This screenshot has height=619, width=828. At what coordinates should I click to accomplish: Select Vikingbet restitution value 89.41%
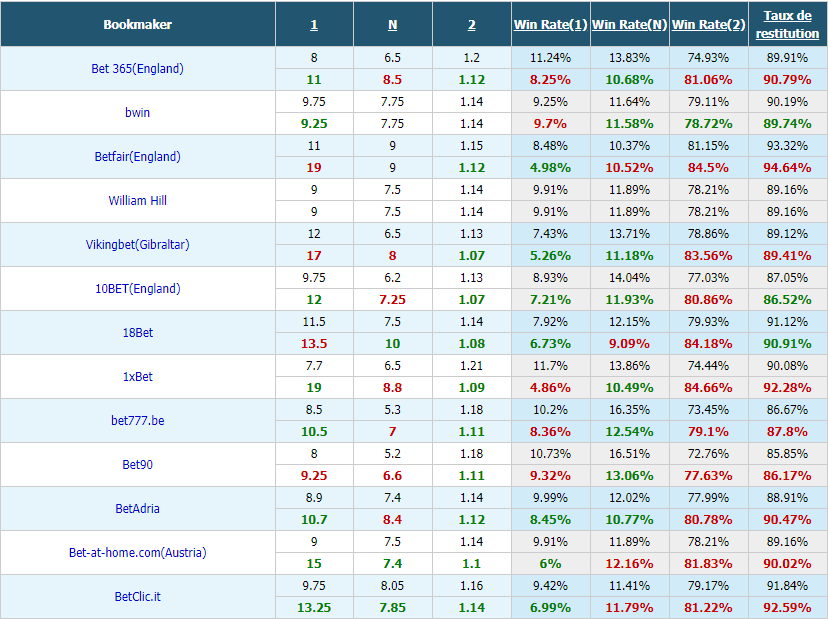[787, 256]
